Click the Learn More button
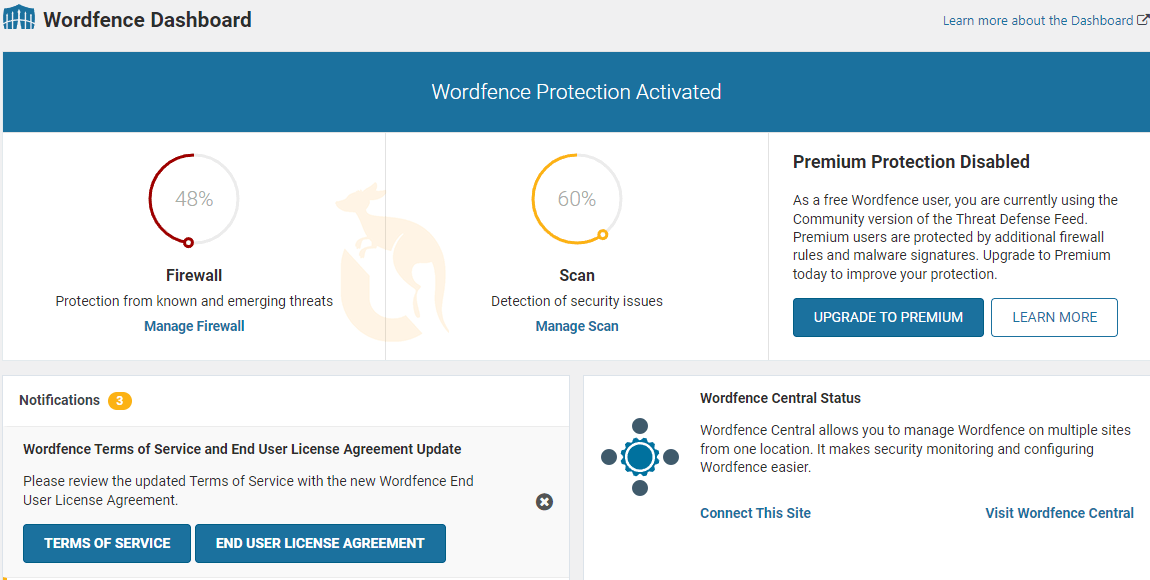This screenshot has width=1150, height=580. tap(1054, 317)
